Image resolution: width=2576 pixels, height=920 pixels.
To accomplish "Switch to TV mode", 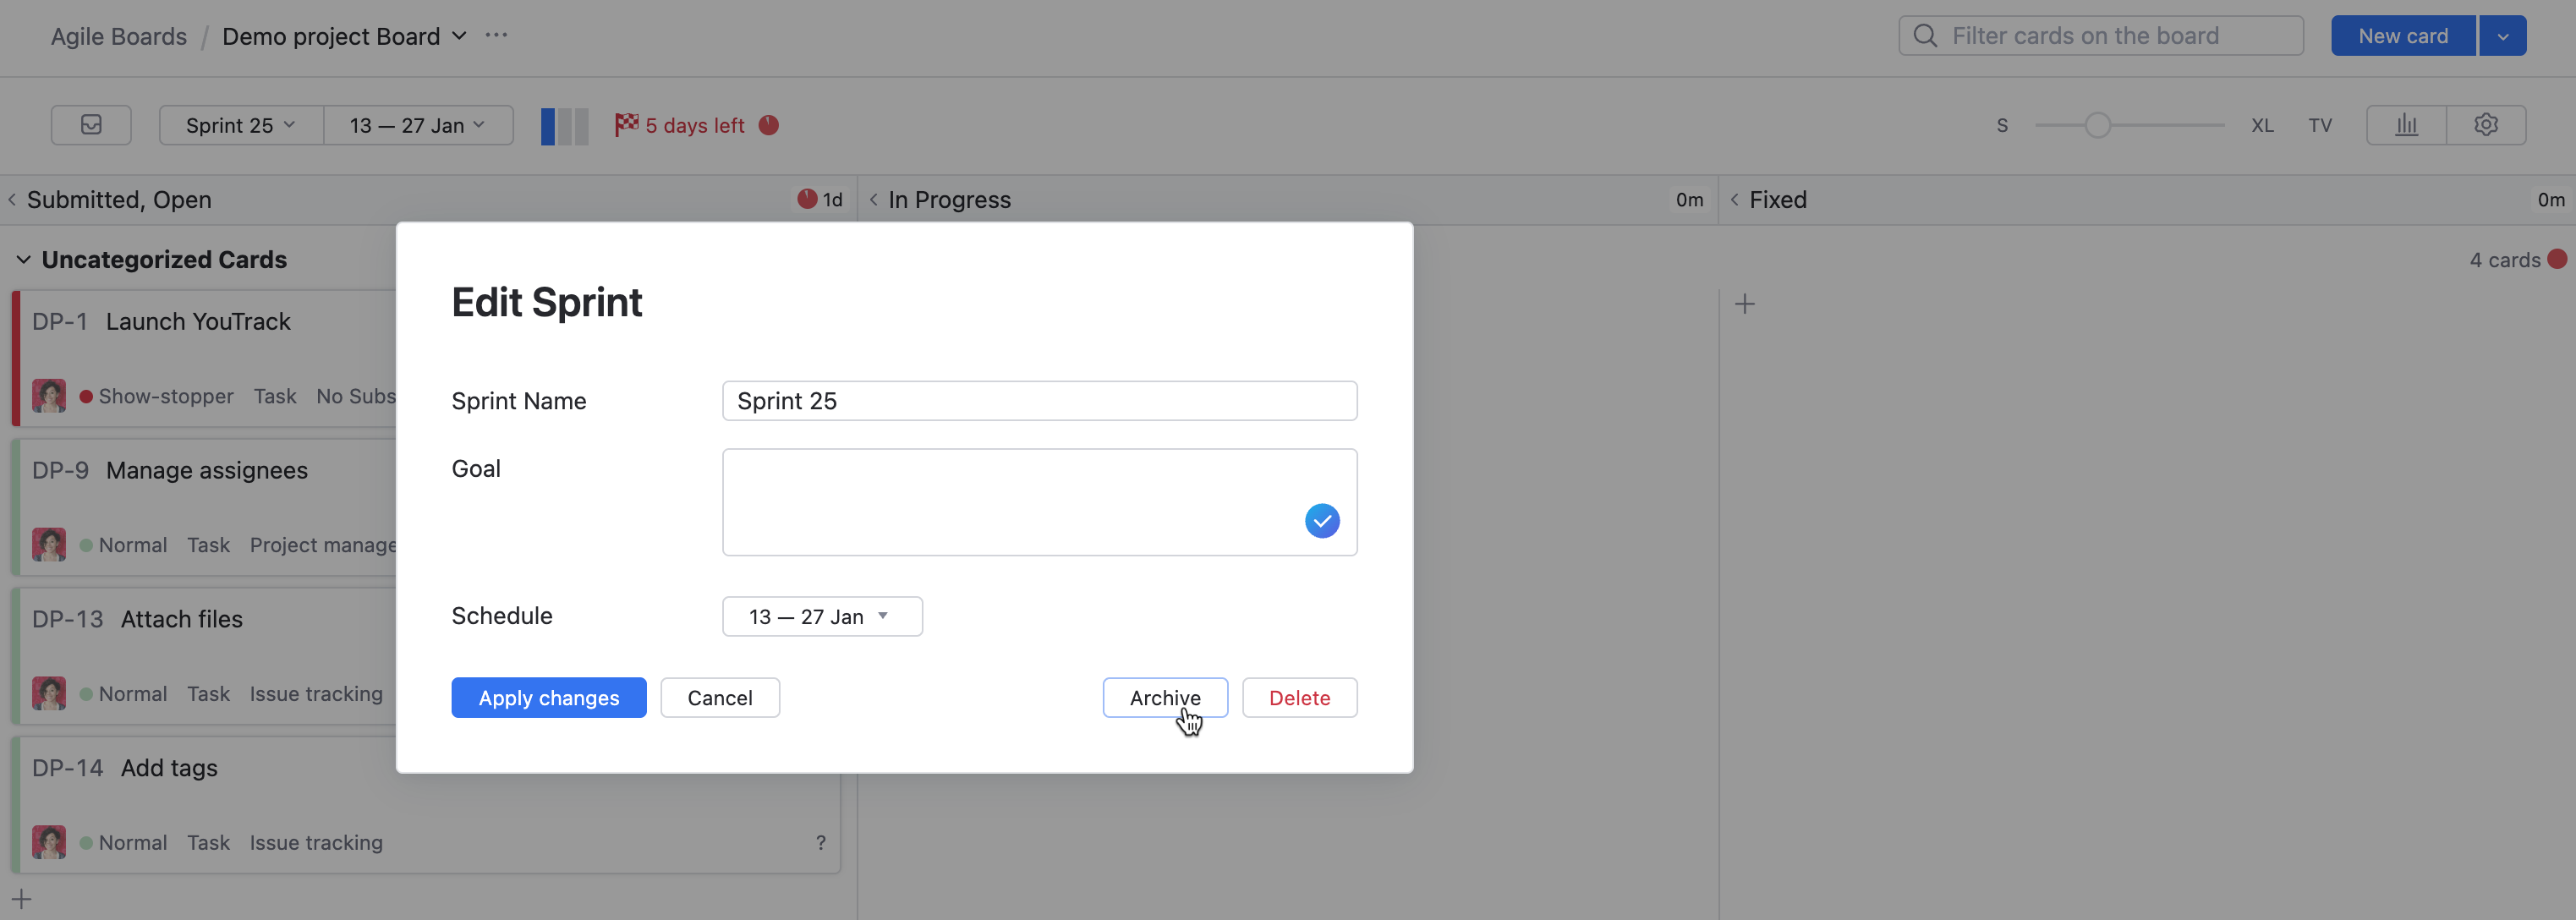I will tap(2320, 126).
